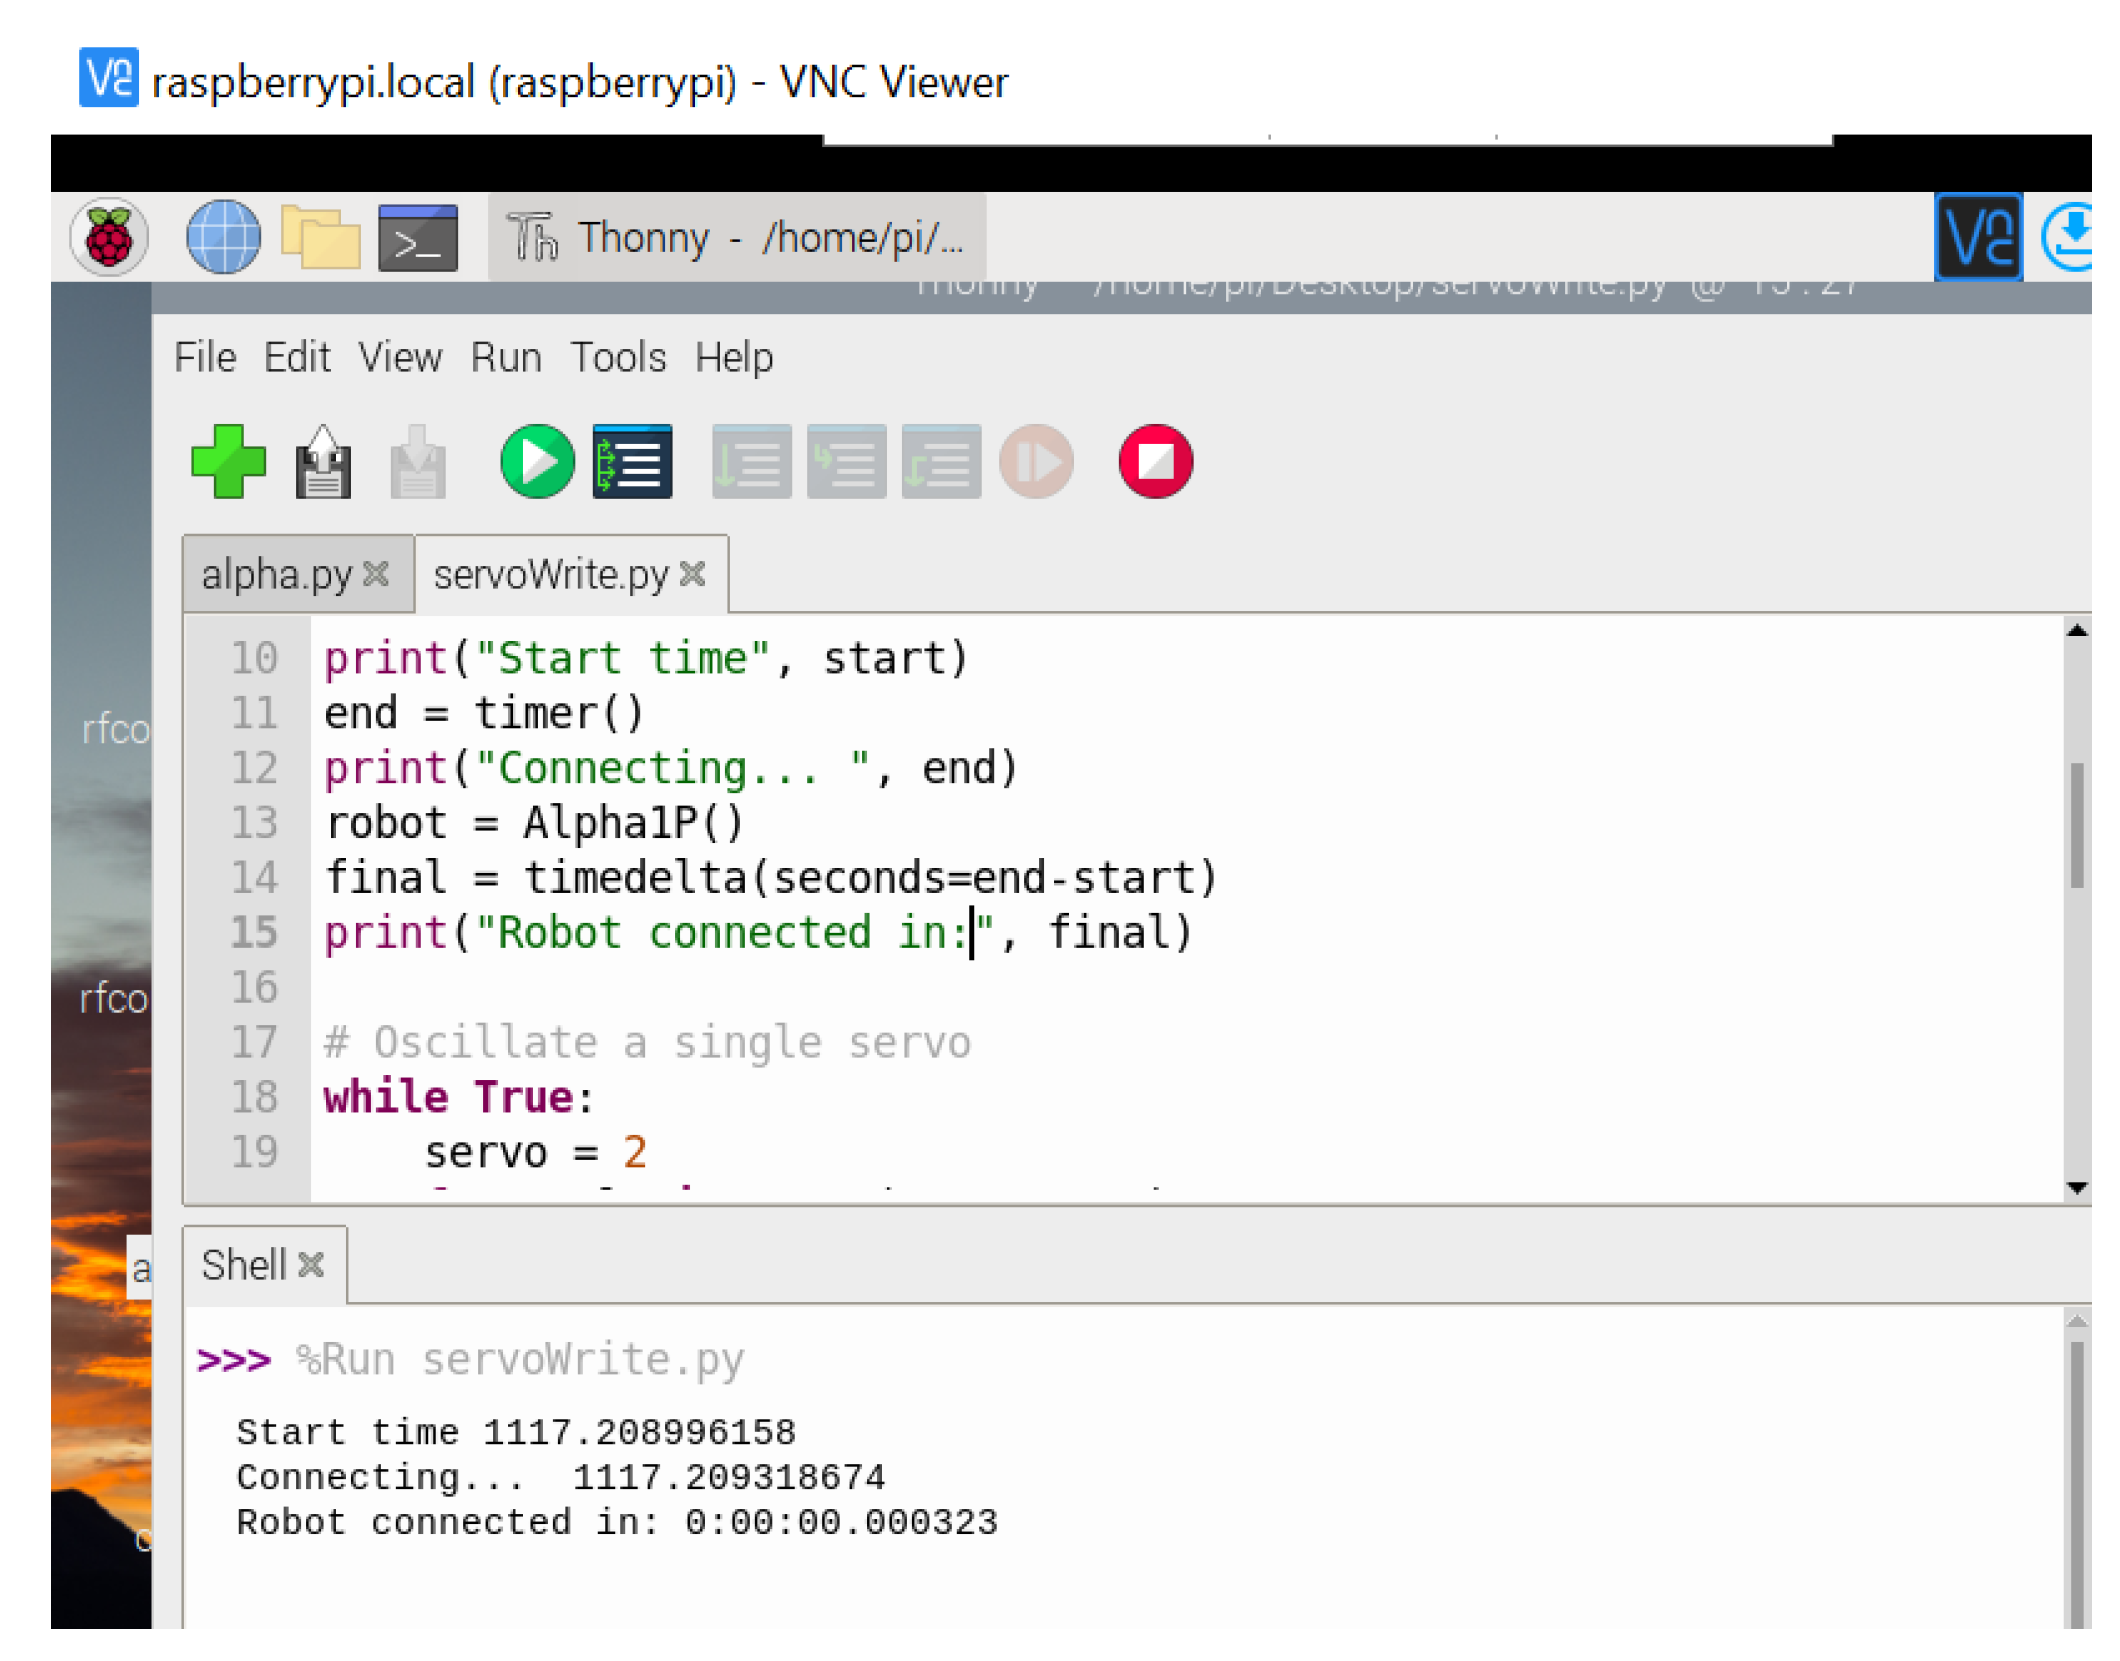Click the green plus New file icon
The height and width of the screenshot is (1661, 2120).
pyautogui.click(x=228, y=461)
